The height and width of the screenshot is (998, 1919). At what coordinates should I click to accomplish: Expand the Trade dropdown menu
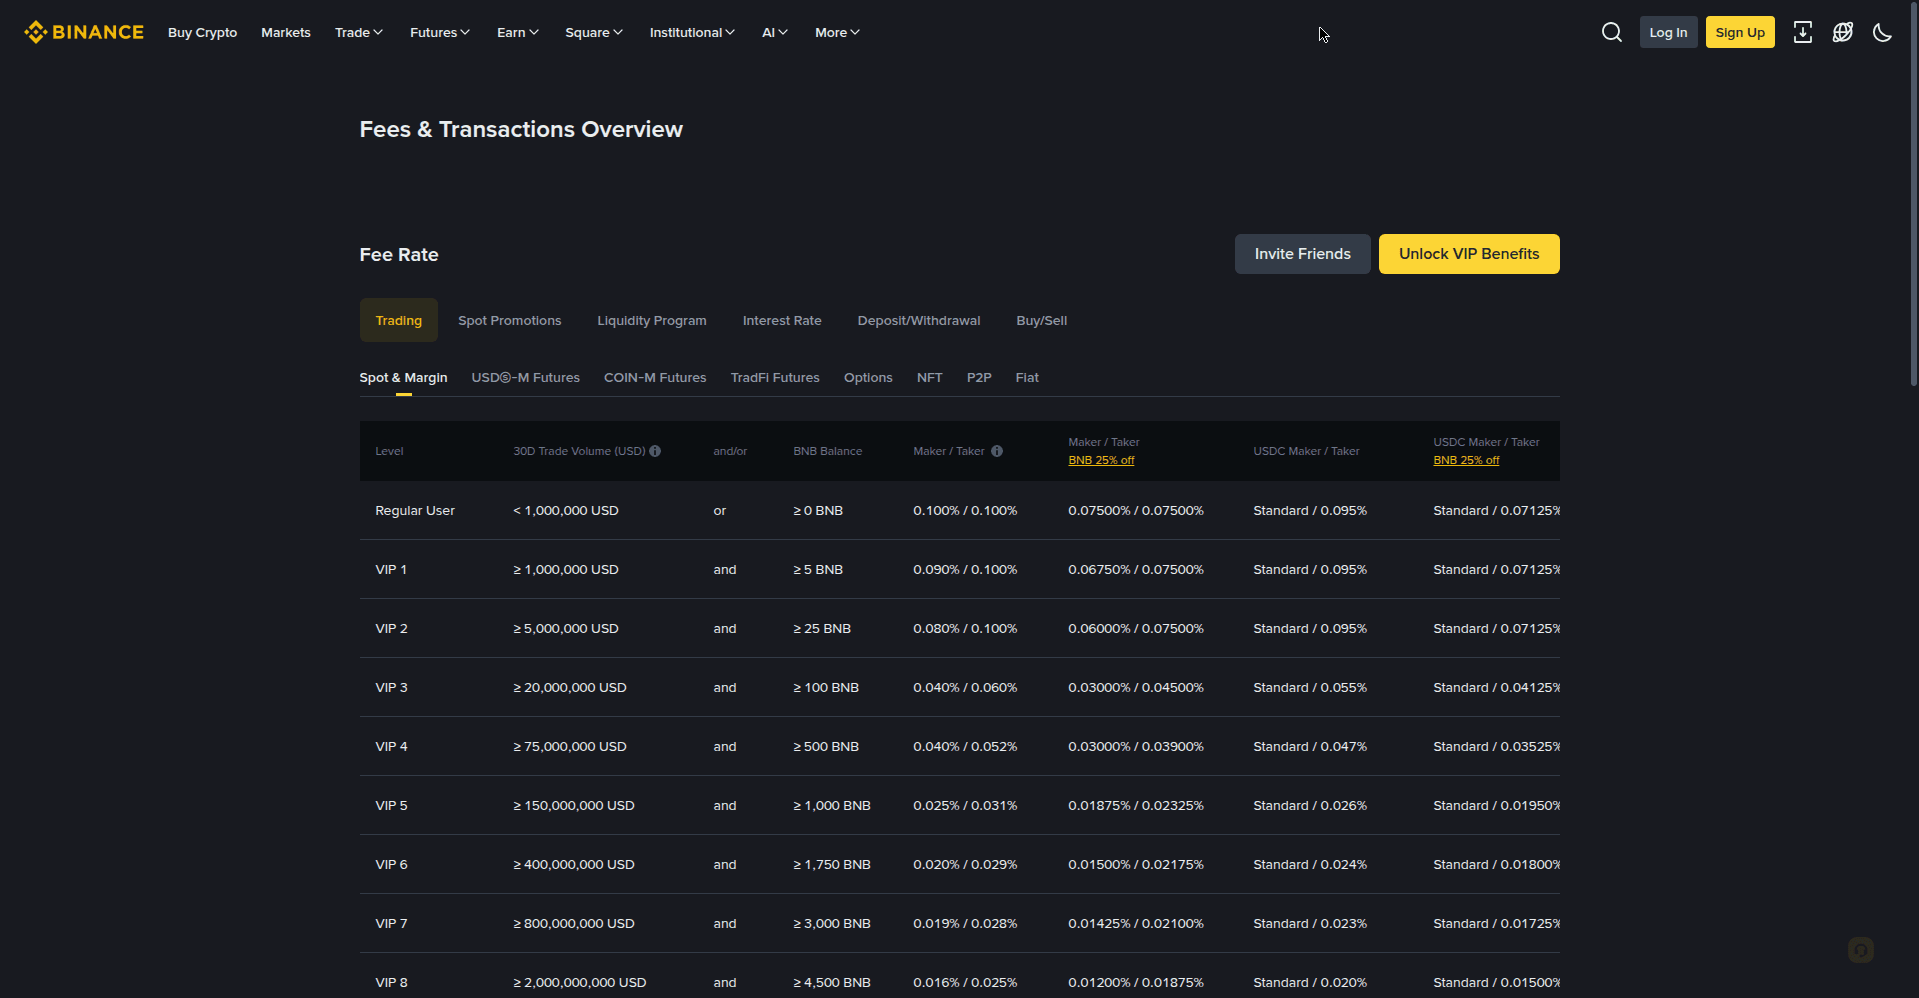[x=359, y=32]
